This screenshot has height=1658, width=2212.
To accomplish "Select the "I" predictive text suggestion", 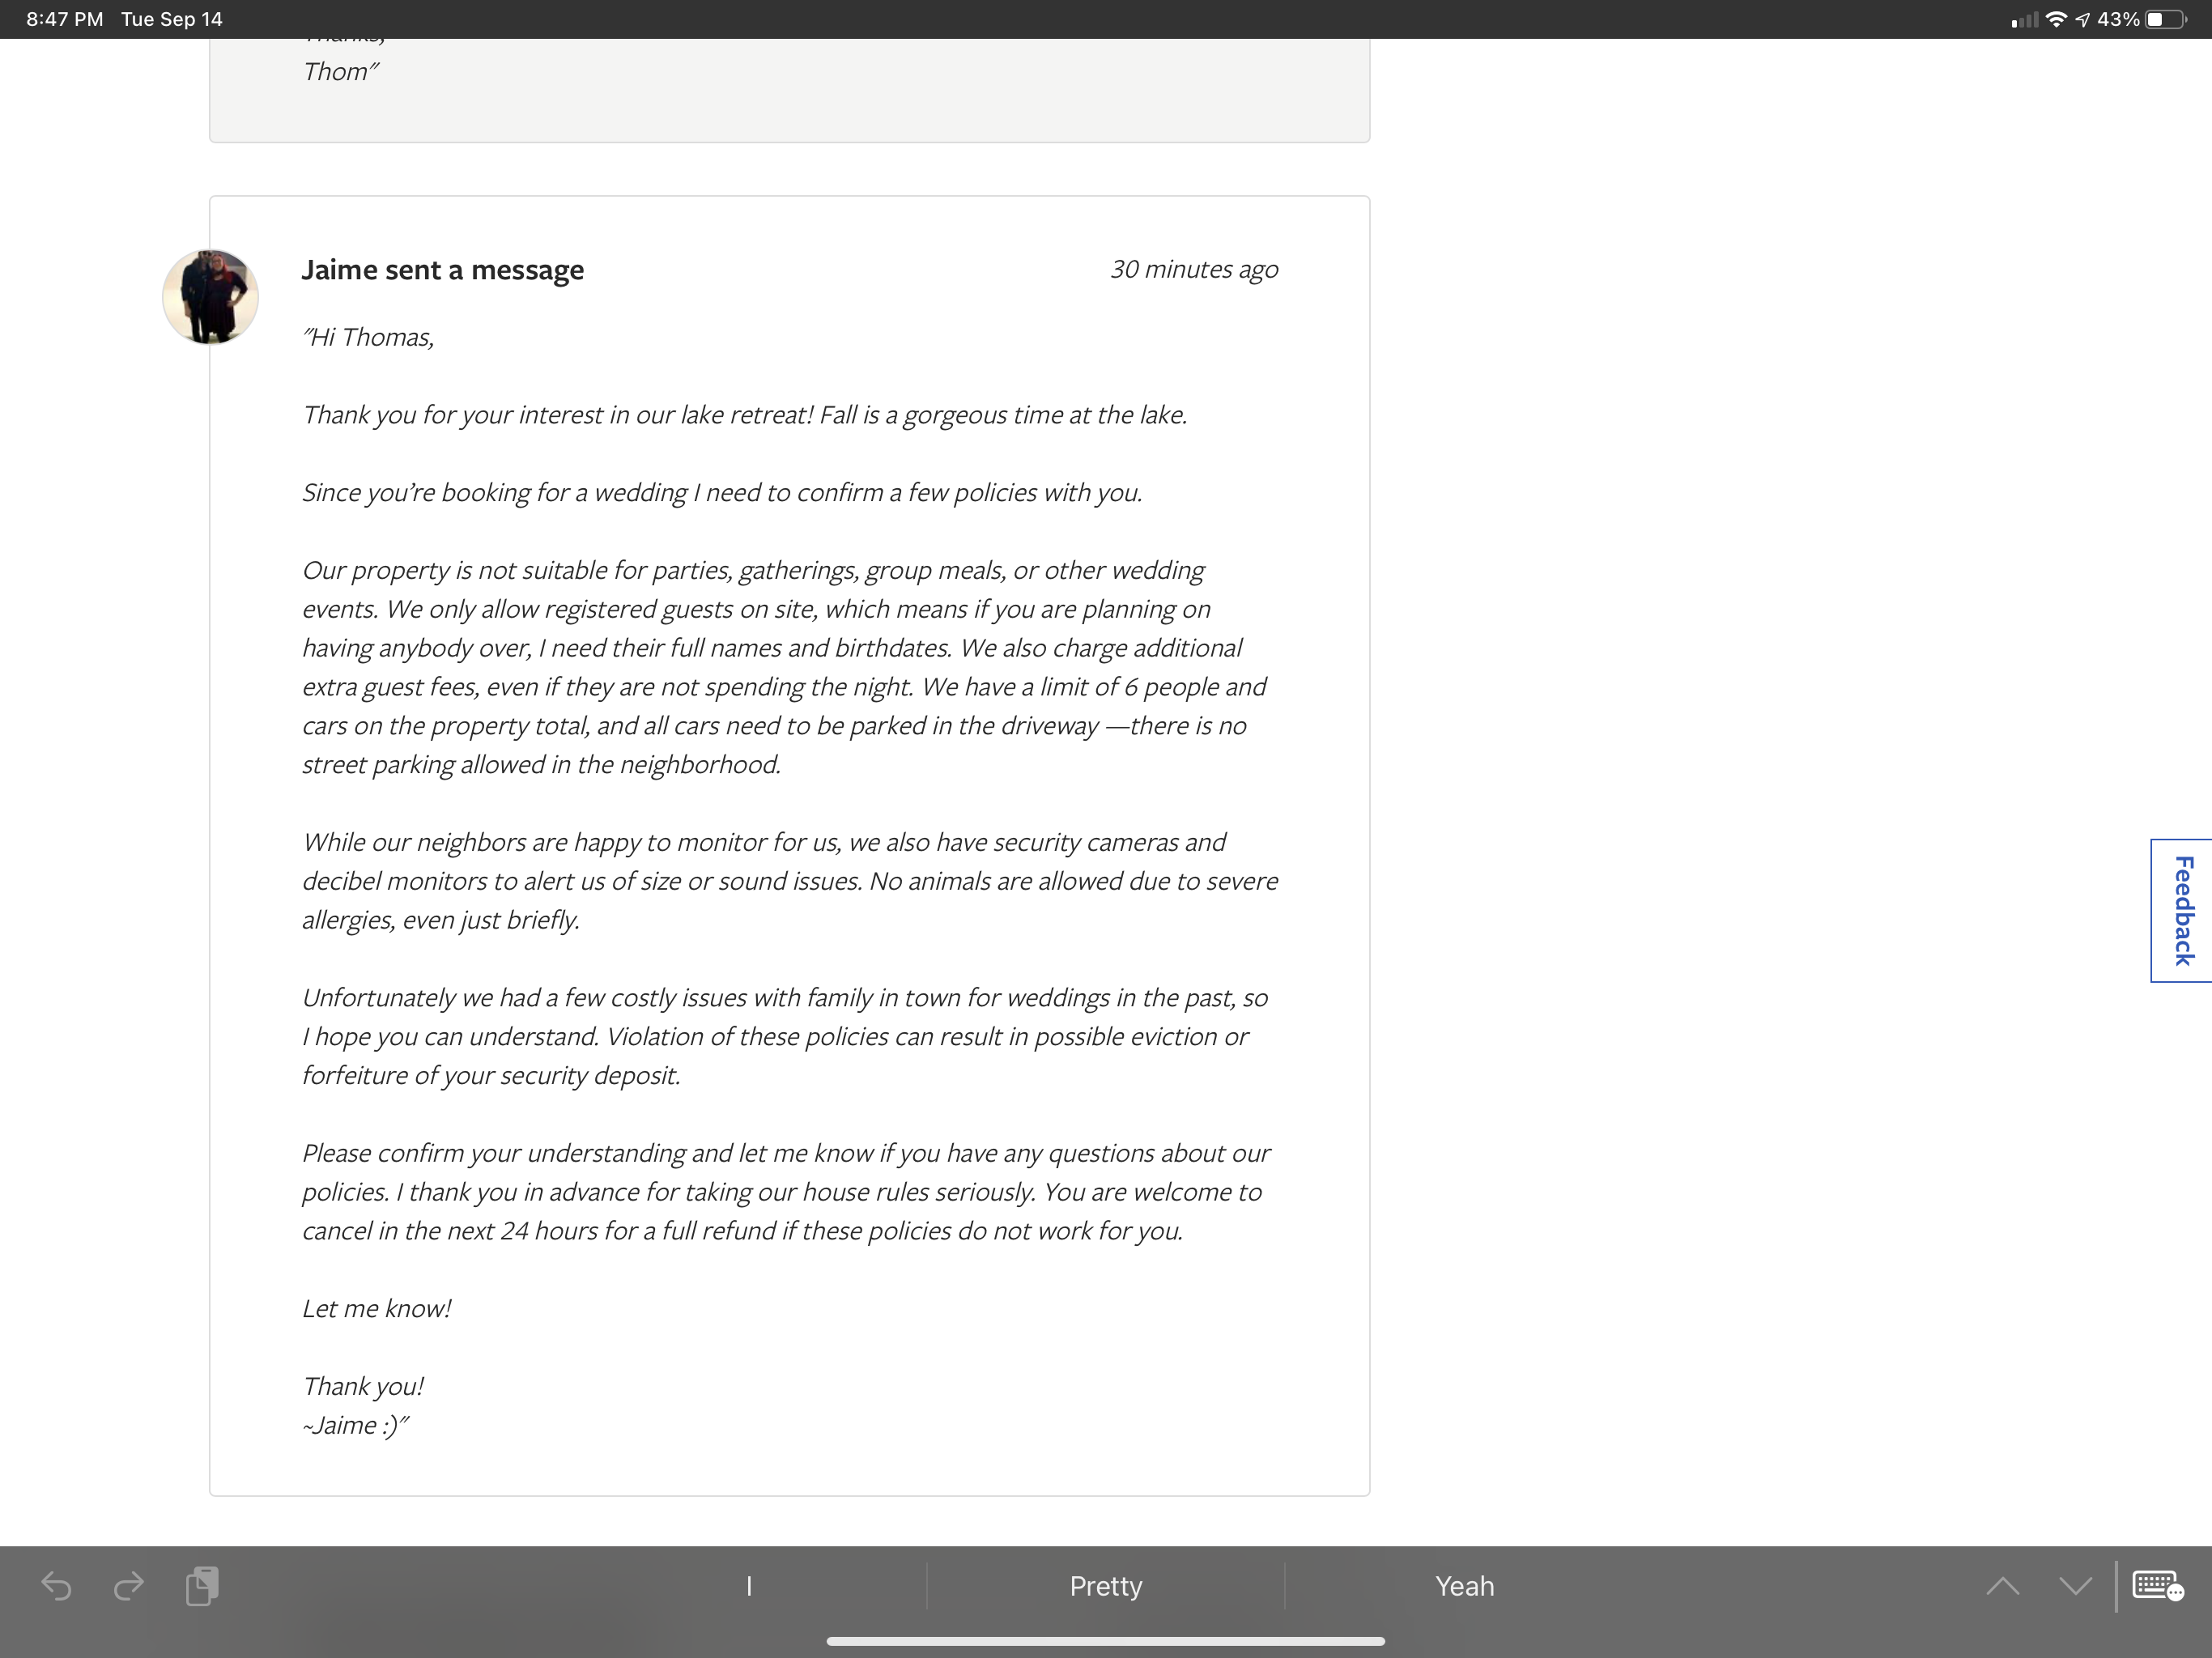I will click(749, 1586).
